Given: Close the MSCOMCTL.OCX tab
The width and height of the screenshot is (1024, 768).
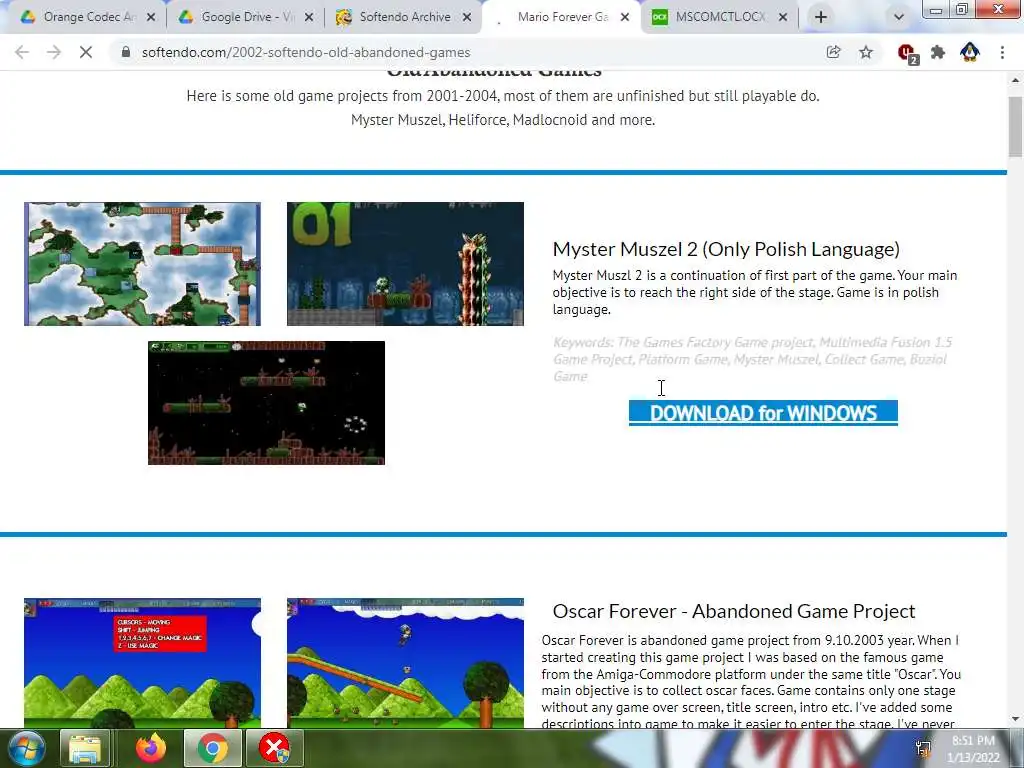Looking at the screenshot, I should 783,17.
